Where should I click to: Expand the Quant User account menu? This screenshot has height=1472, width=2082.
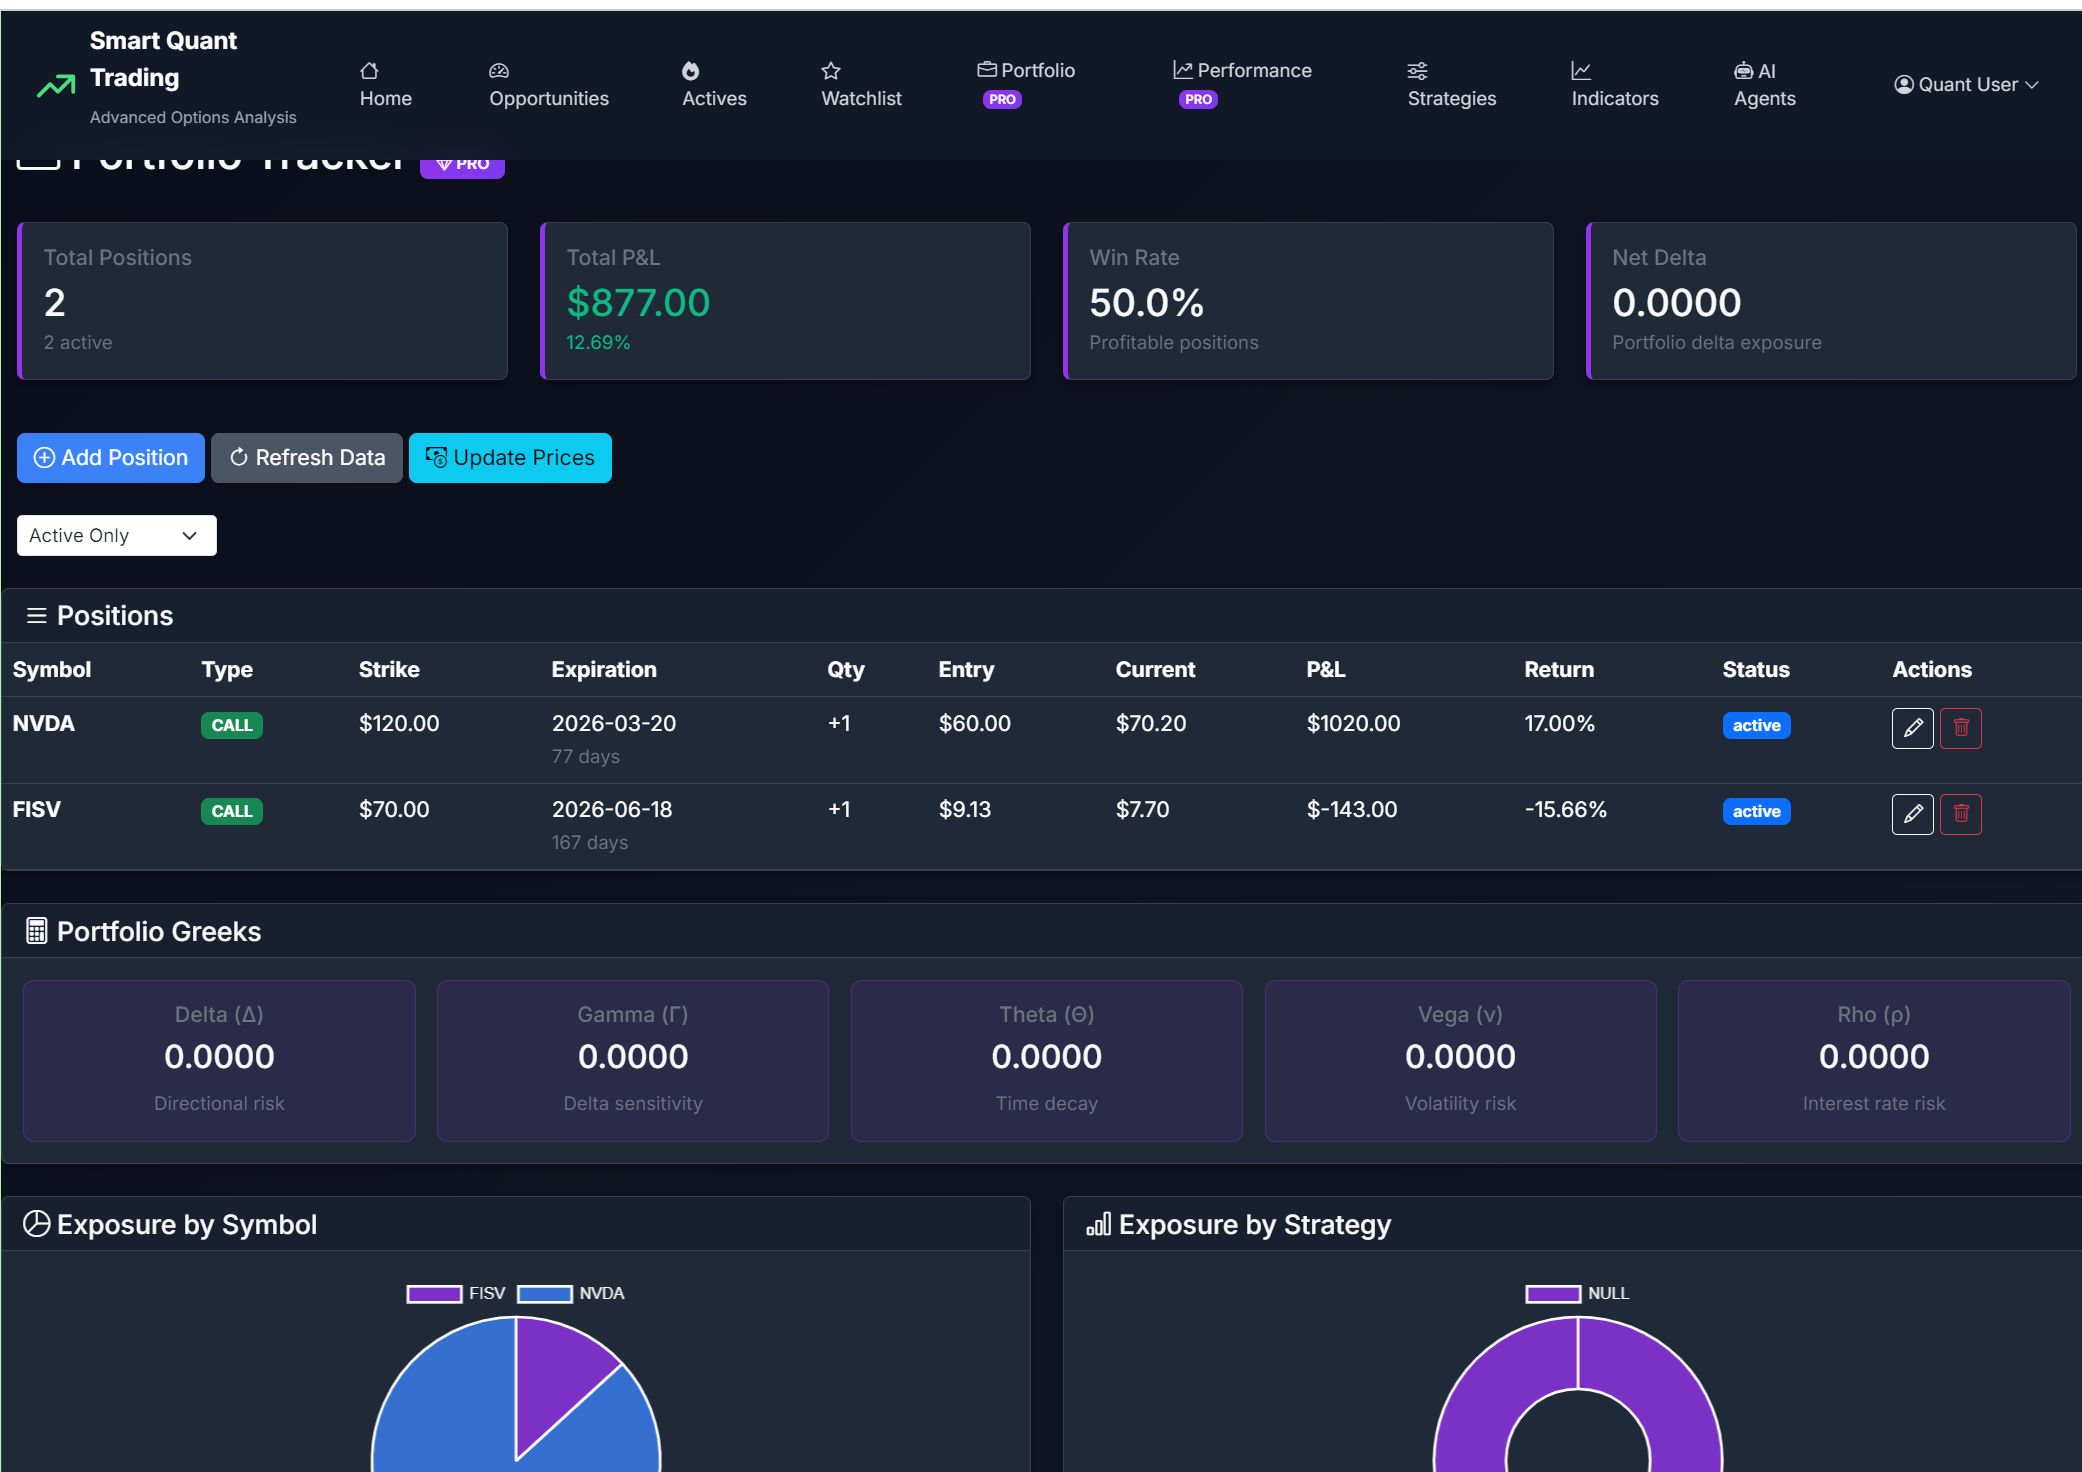[x=1966, y=85]
